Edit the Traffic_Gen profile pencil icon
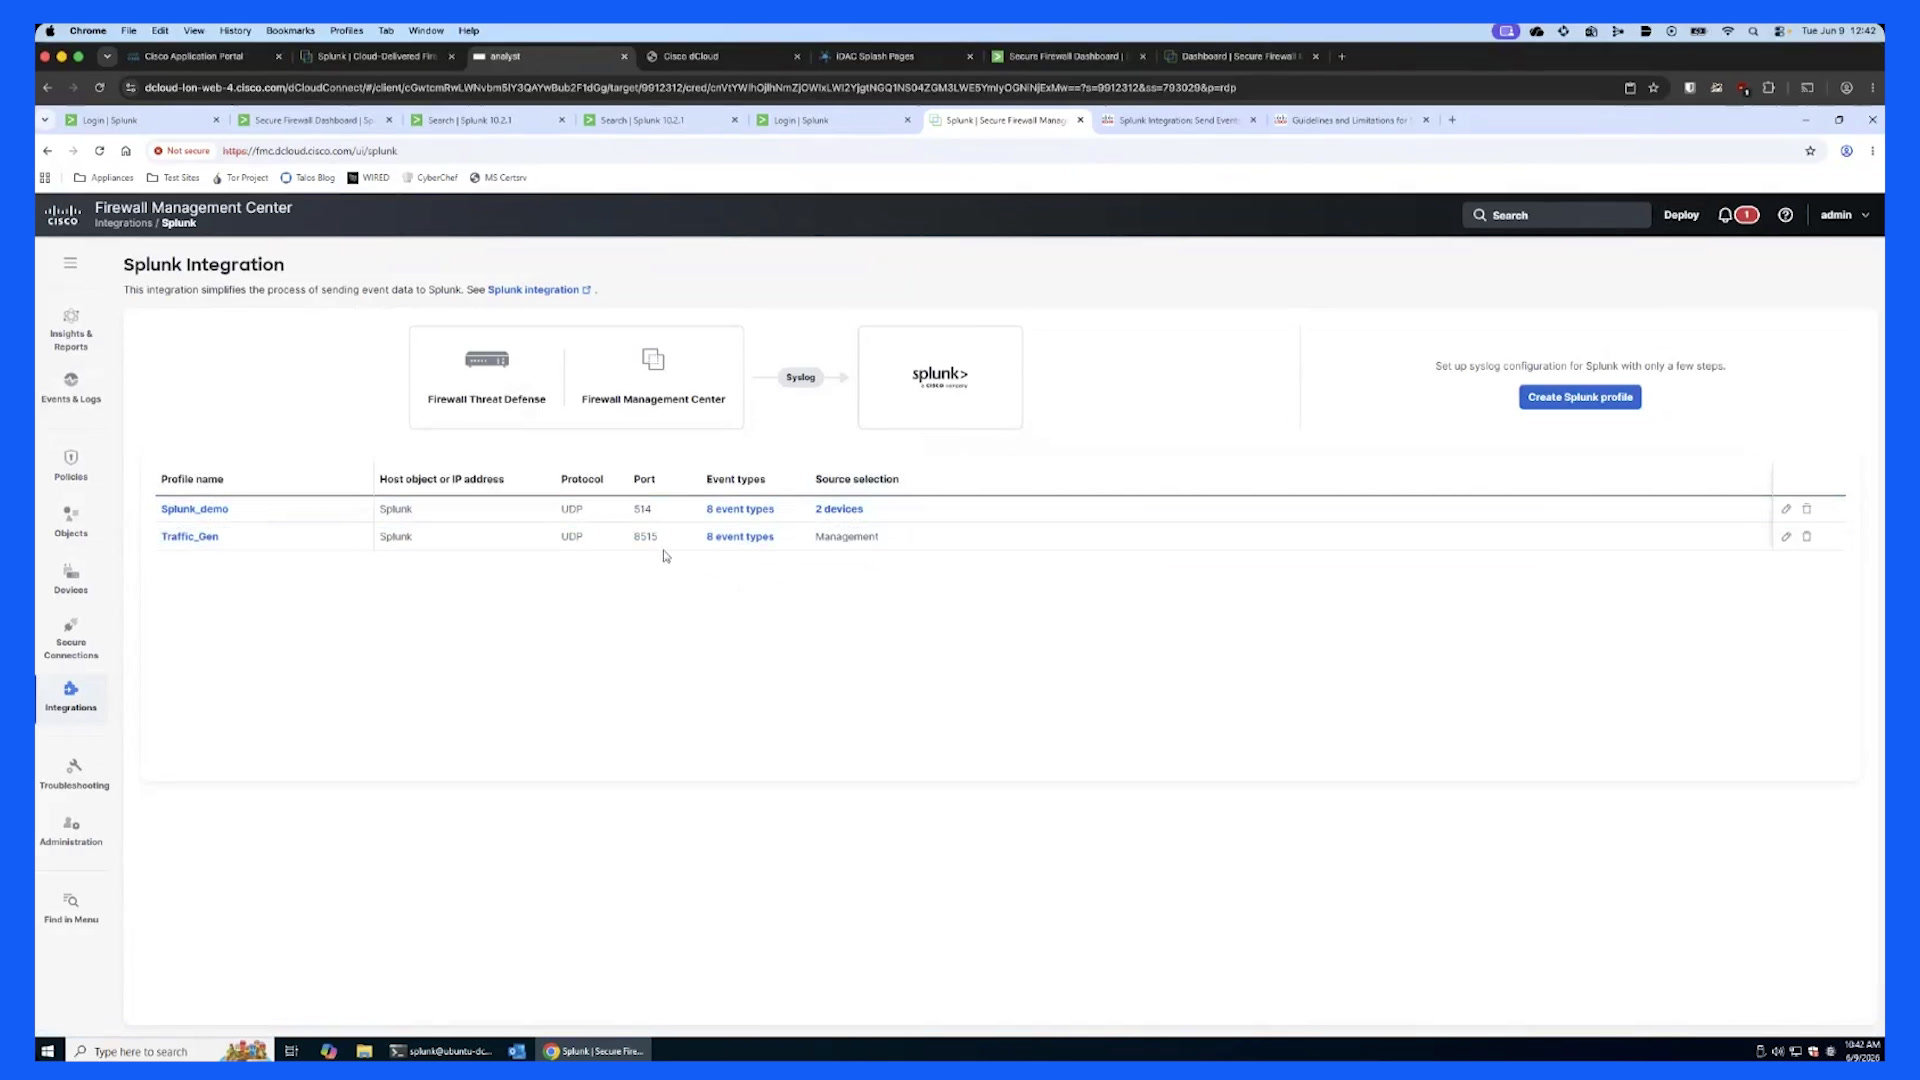 coord(1786,537)
